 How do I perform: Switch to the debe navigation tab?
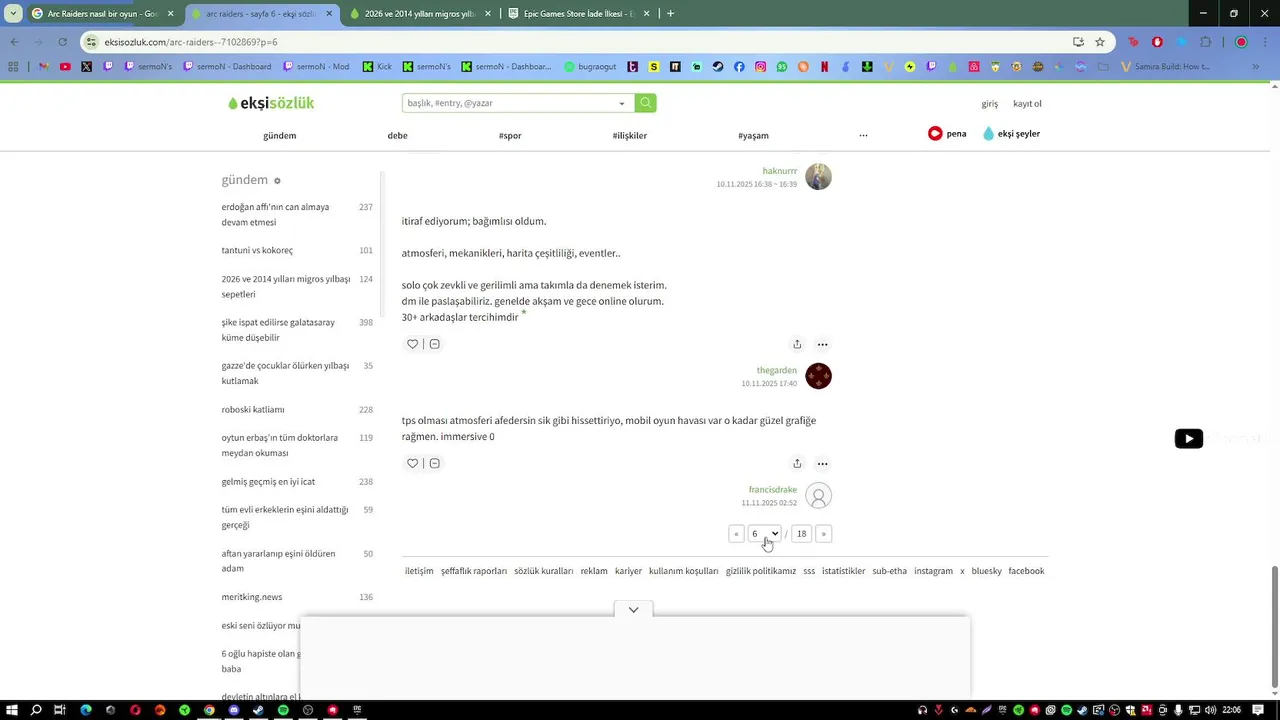coord(397,135)
